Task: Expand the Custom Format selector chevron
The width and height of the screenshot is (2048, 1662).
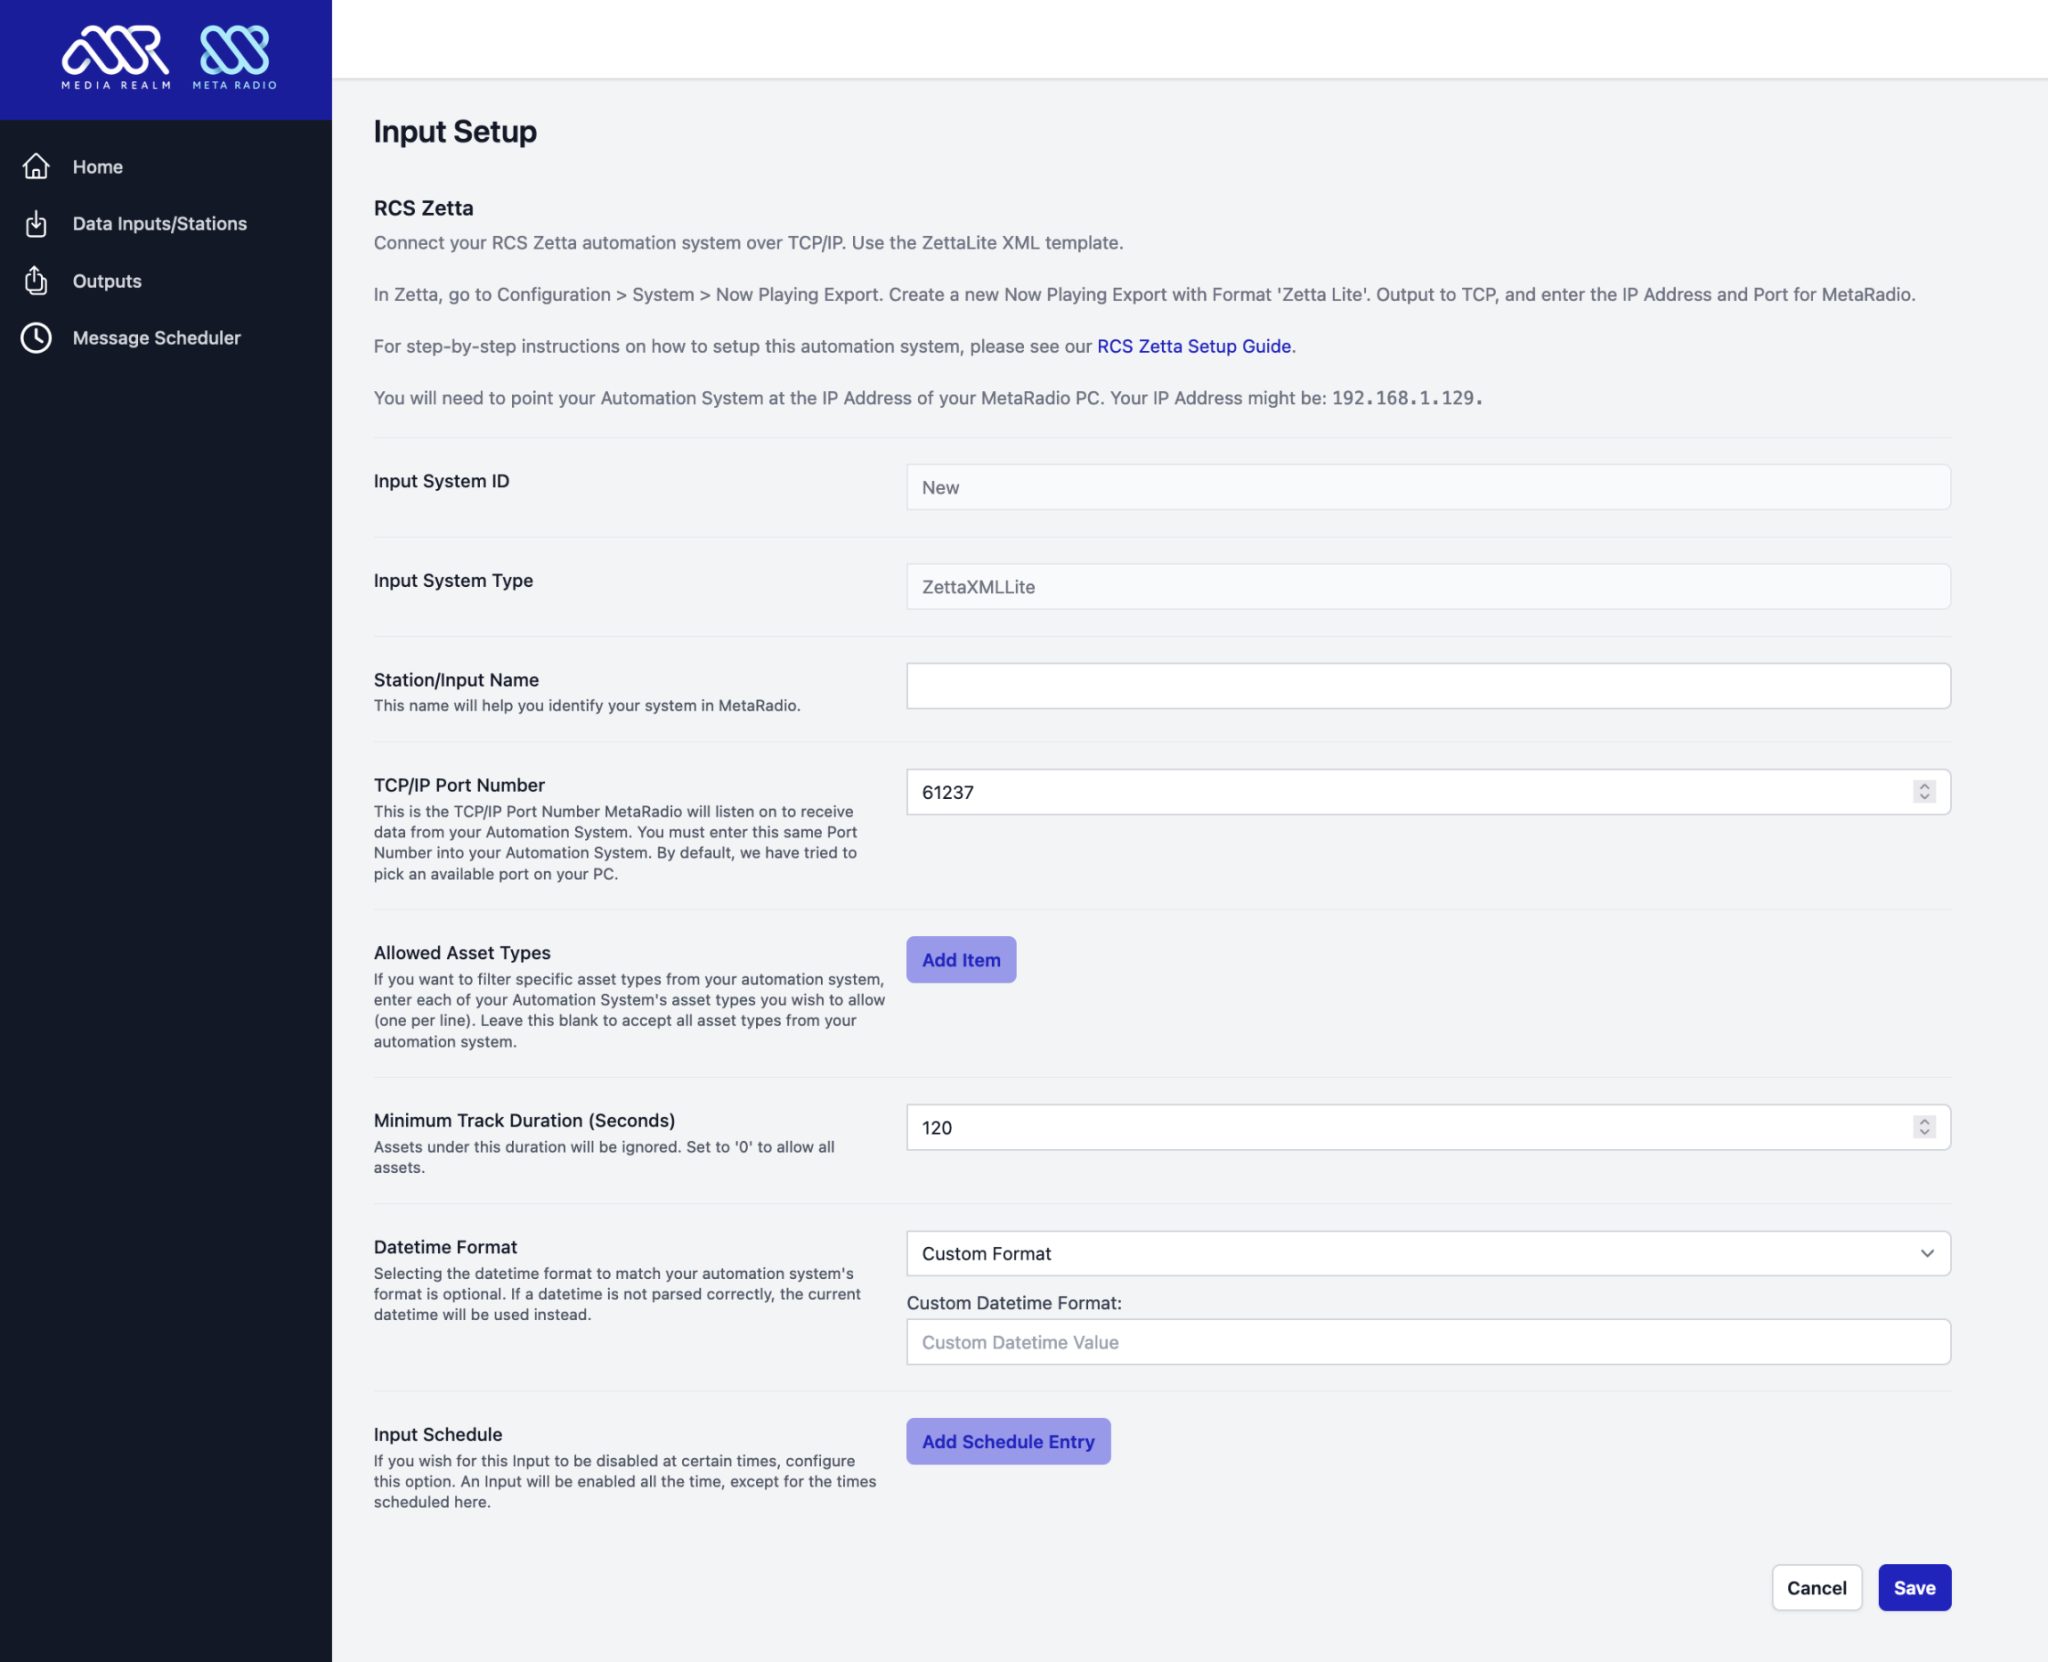Action: [1928, 1253]
